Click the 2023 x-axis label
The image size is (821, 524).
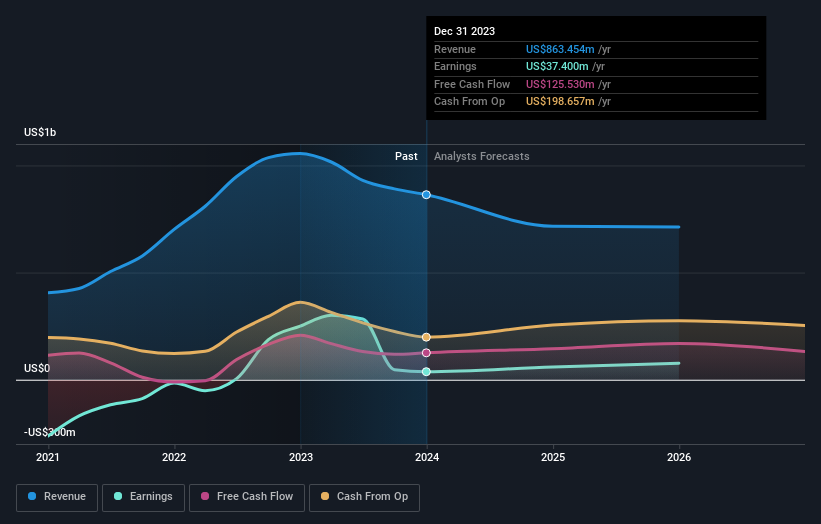click(x=301, y=458)
